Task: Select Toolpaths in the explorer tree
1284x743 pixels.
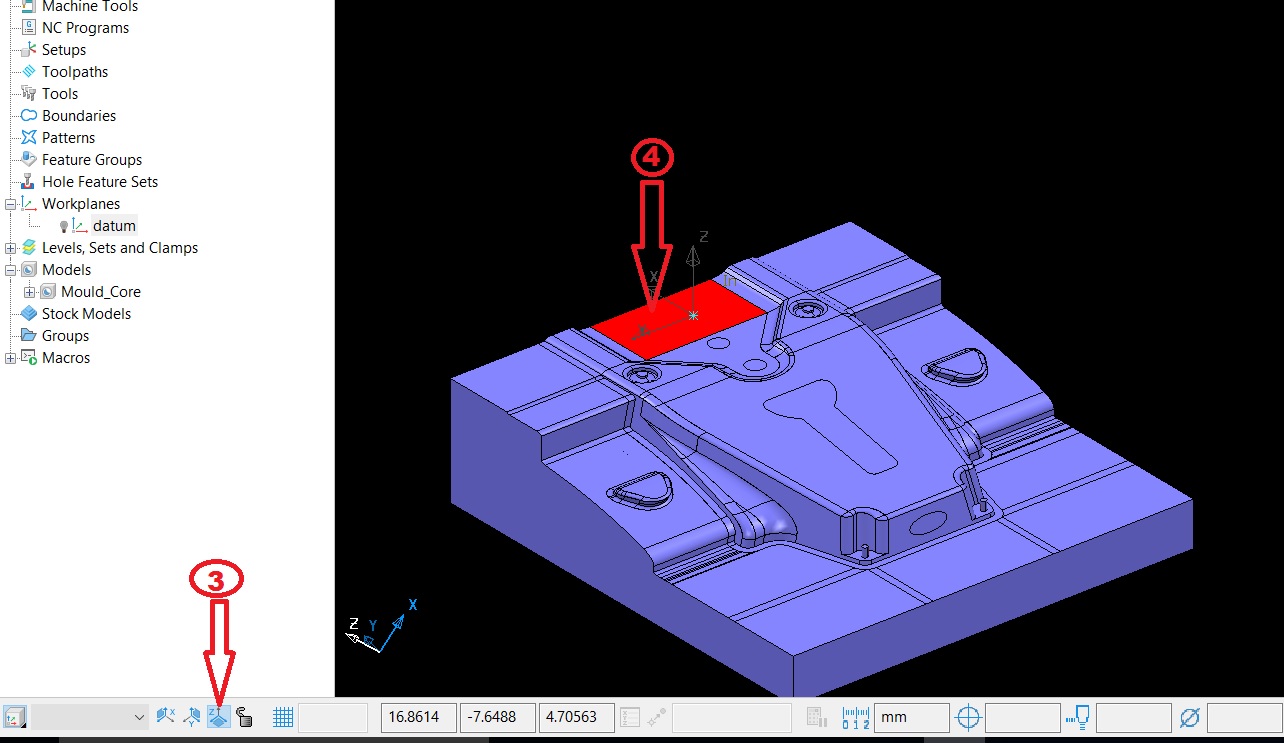Action: tap(76, 71)
